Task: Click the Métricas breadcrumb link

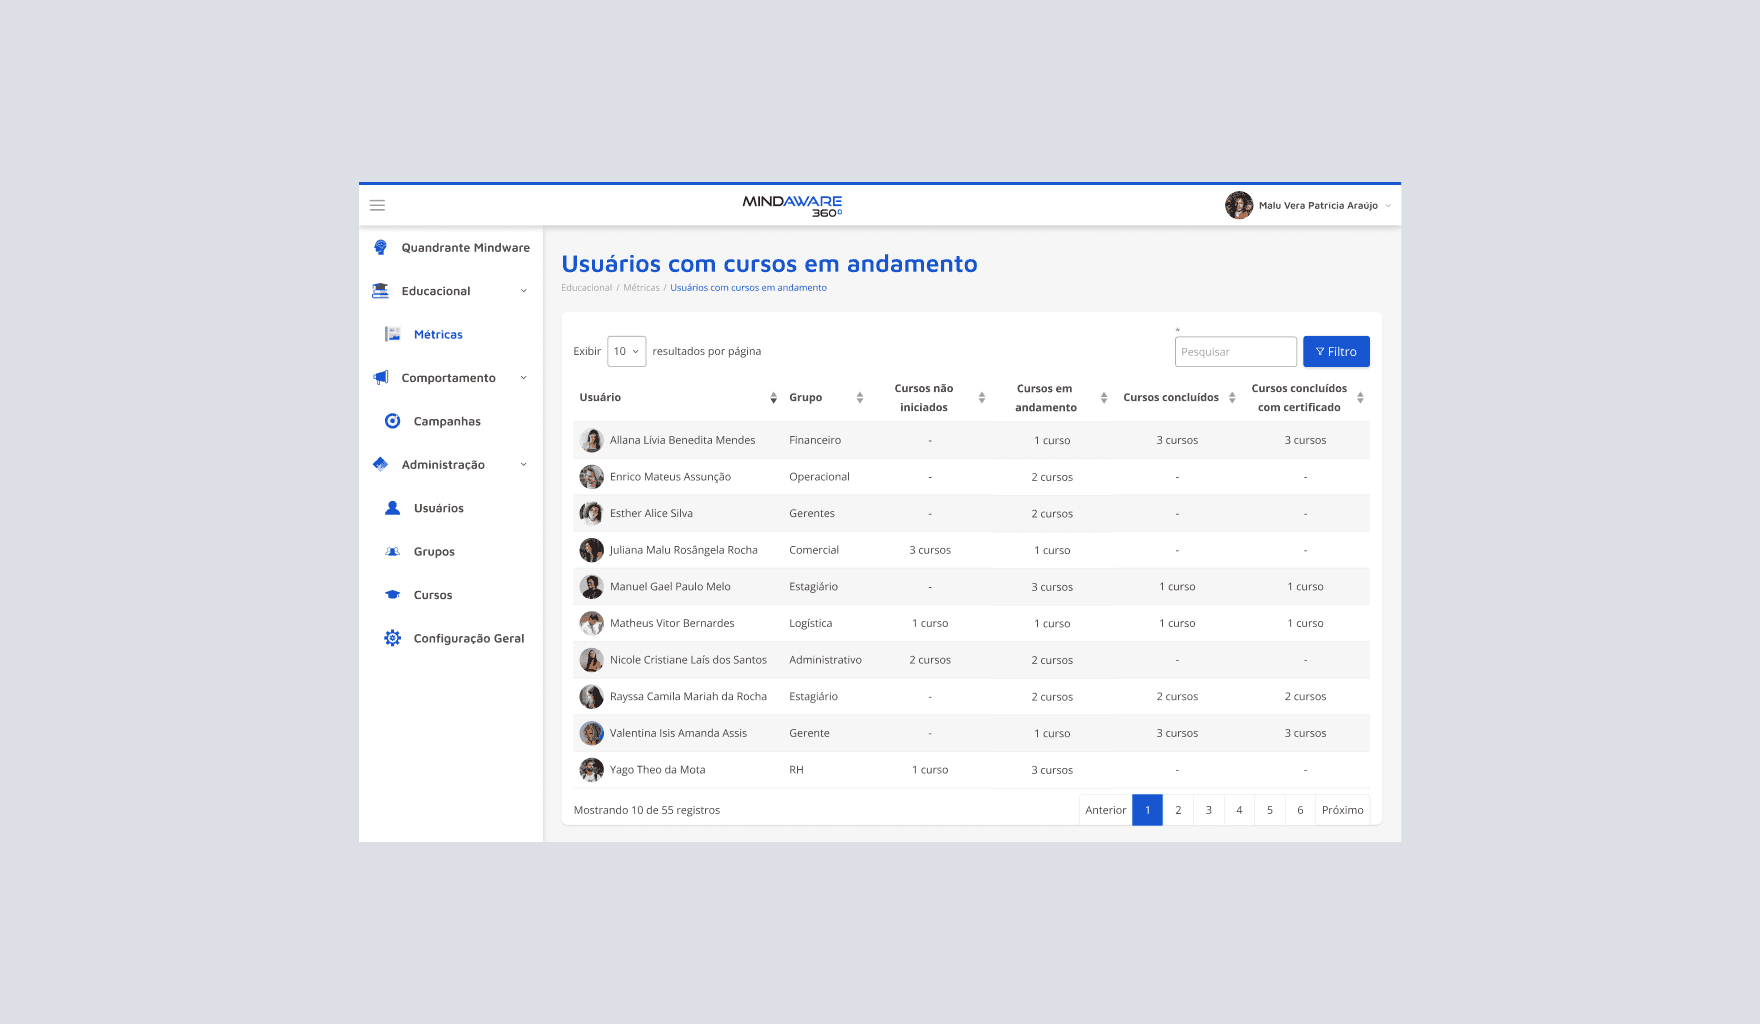Action: (x=641, y=288)
